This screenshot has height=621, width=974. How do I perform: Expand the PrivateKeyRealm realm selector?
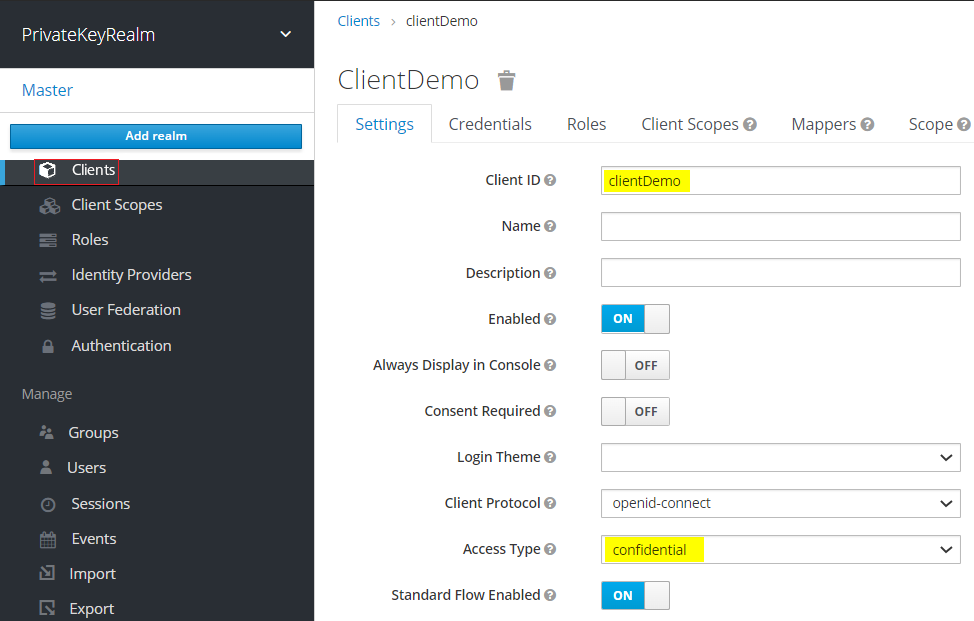click(x=157, y=34)
